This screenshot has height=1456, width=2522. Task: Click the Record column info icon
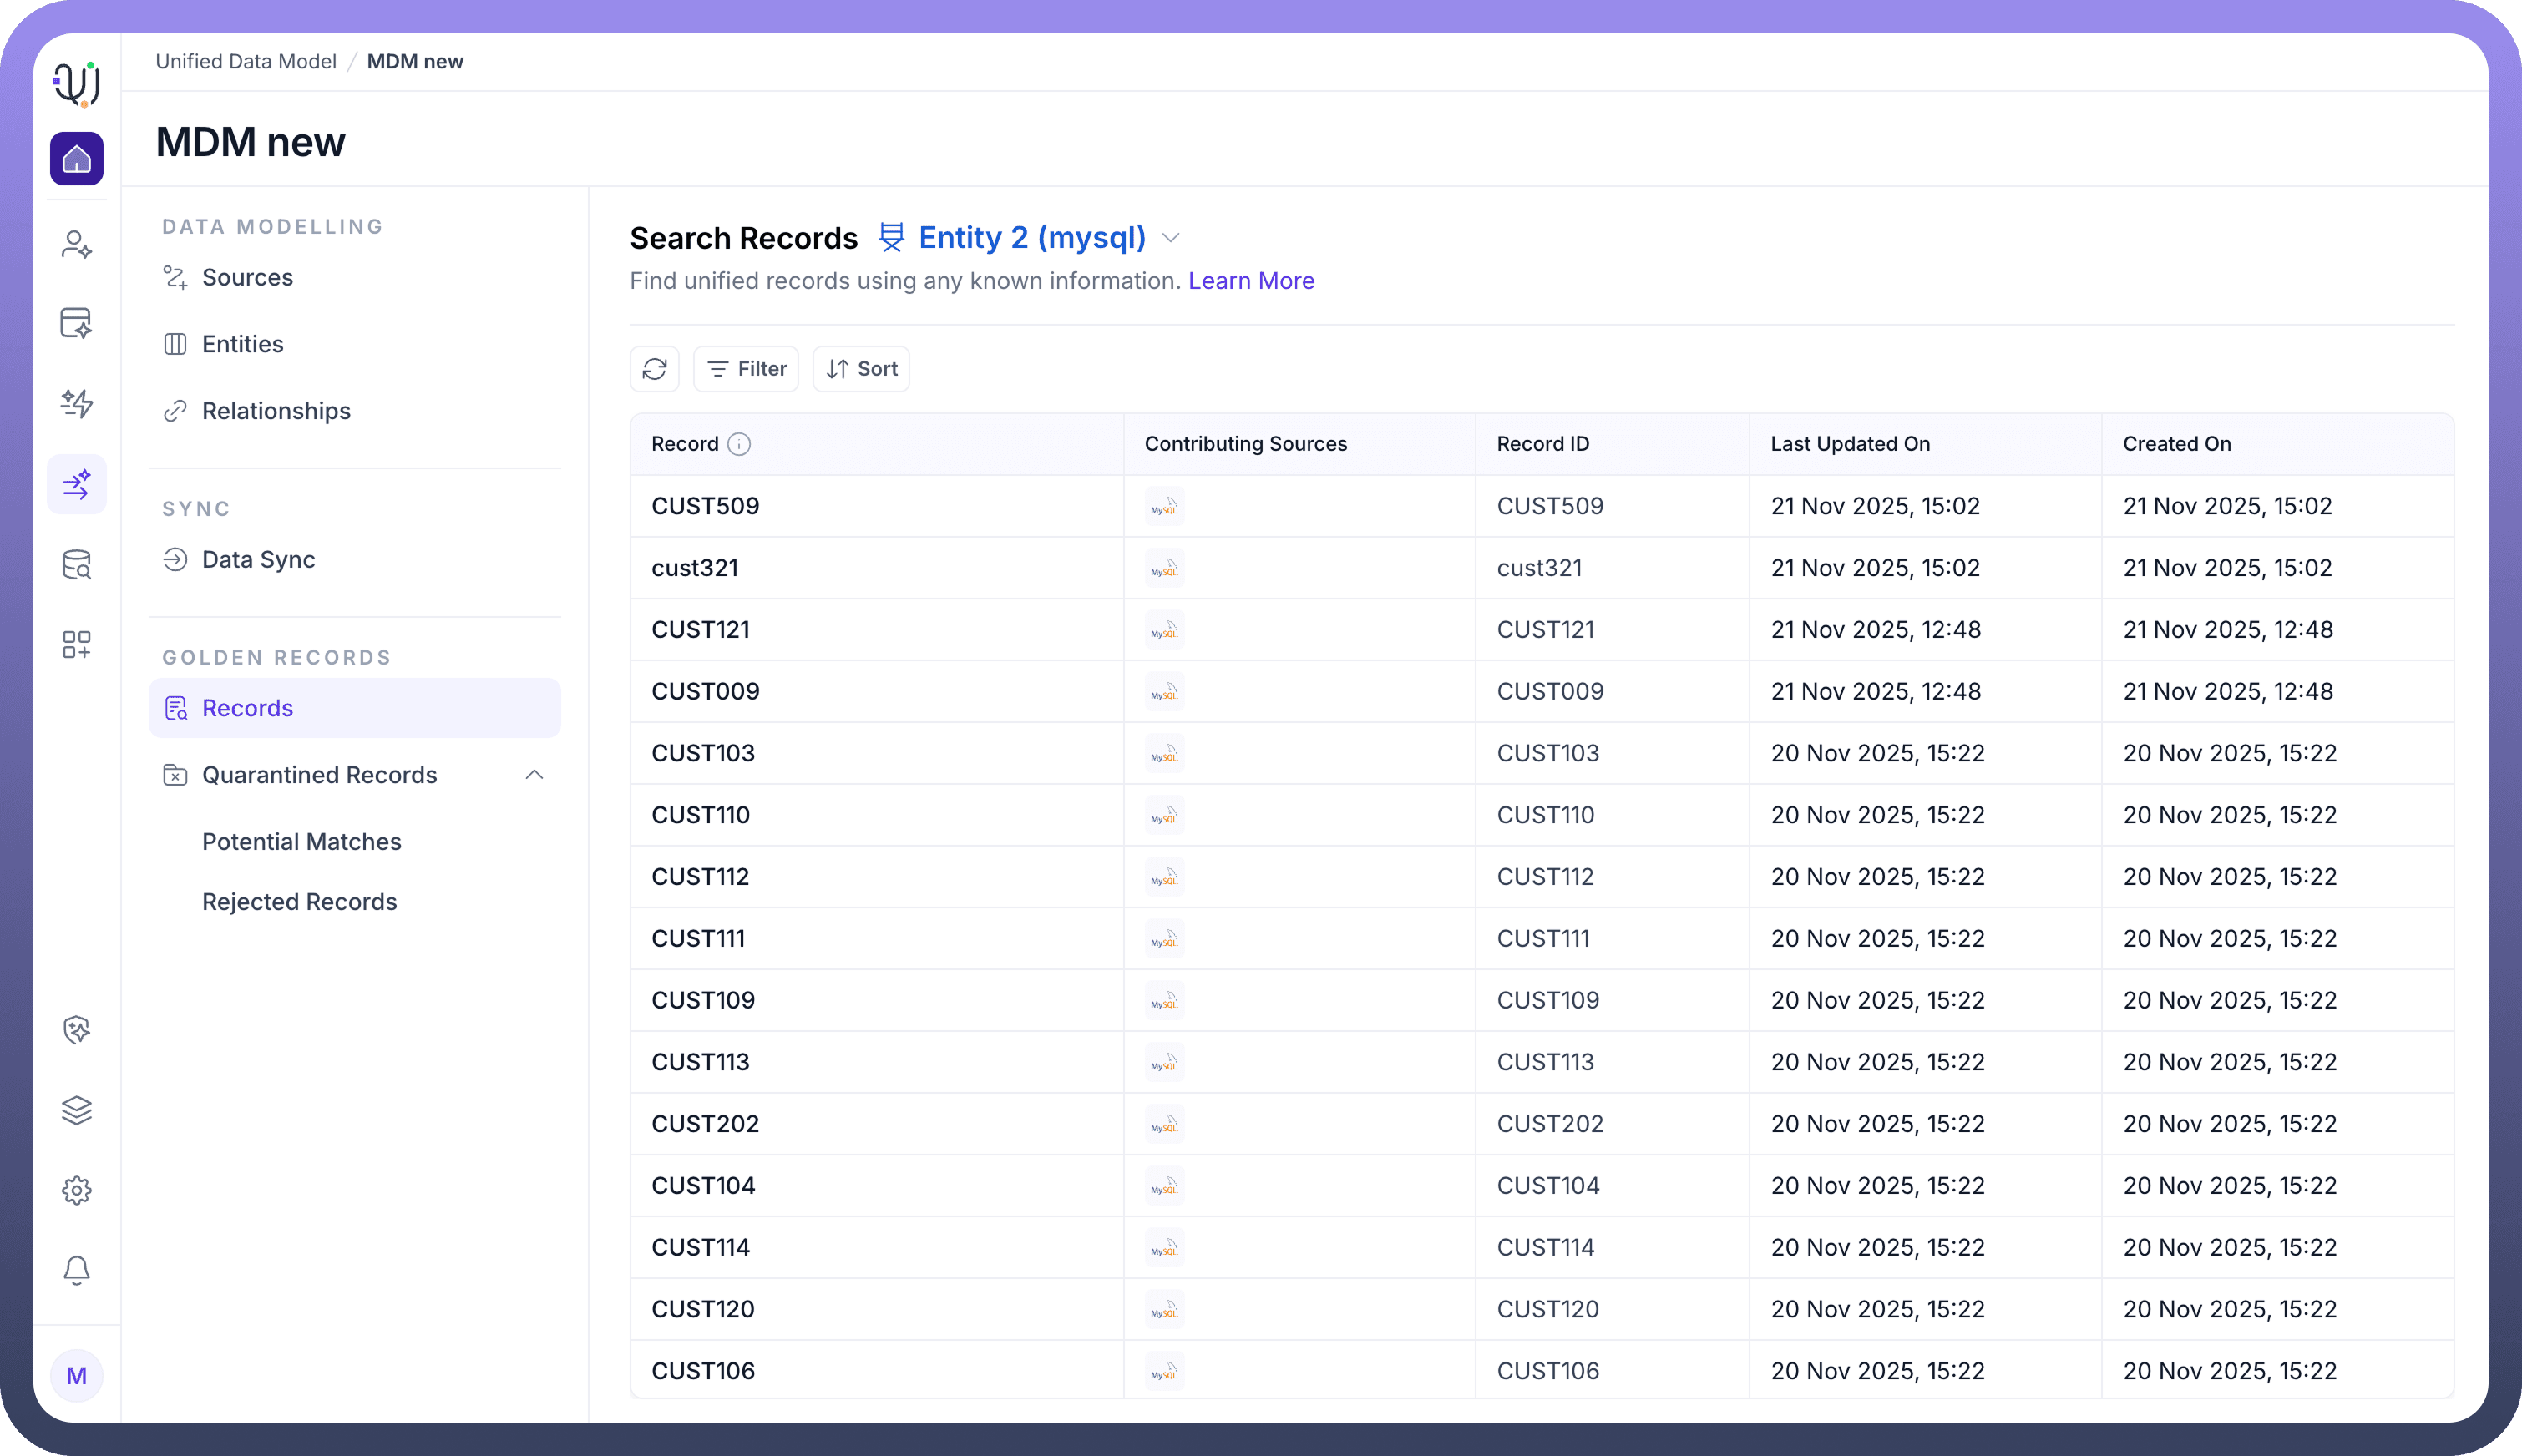[739, 444]
